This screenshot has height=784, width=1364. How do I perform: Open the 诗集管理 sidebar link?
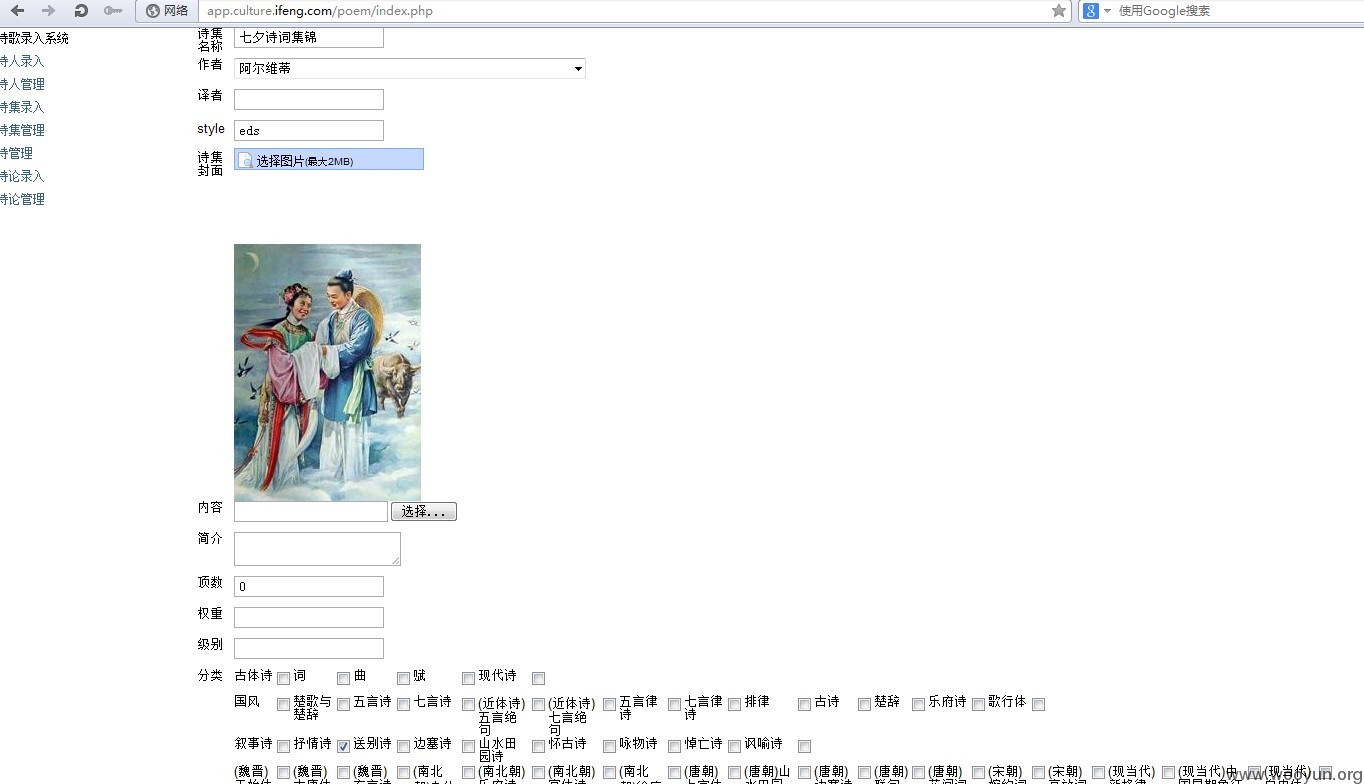(x=22, y=130)
